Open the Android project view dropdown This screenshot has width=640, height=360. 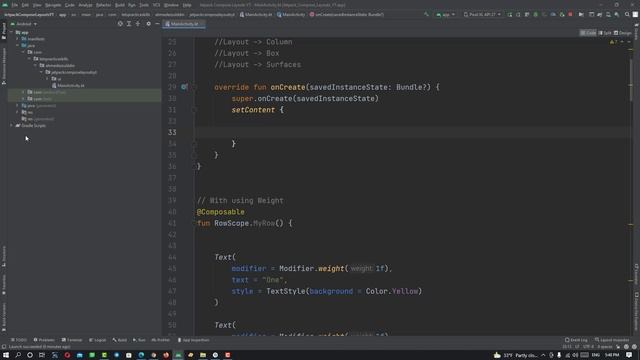[24, 24]
